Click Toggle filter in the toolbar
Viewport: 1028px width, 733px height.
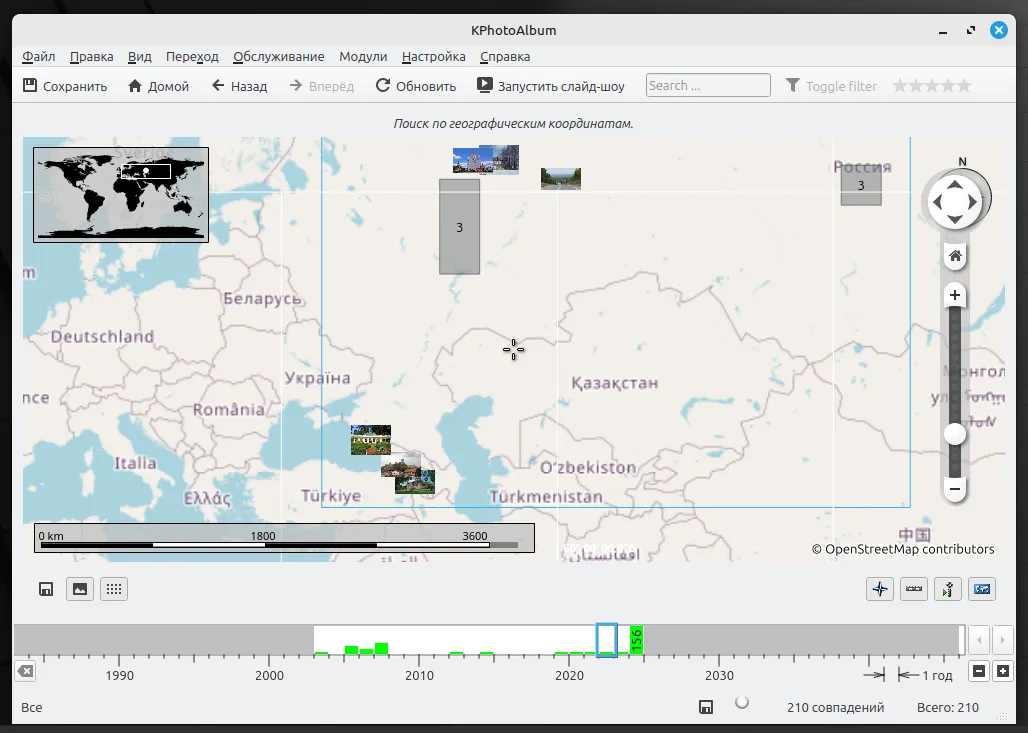click(x=831, y=86)
